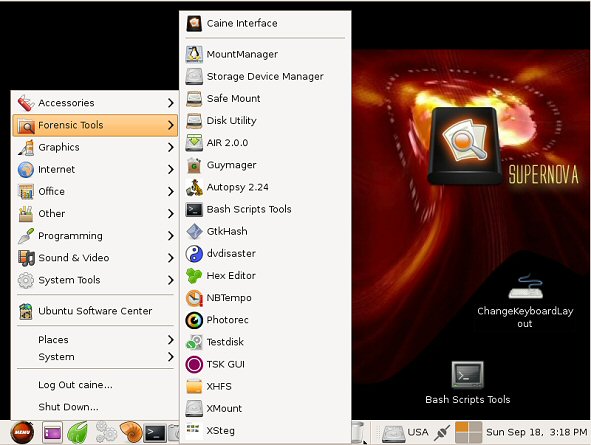Click the Photorec eye icon
Viewport: 591px width, 445px height.
tap(194, 320)
